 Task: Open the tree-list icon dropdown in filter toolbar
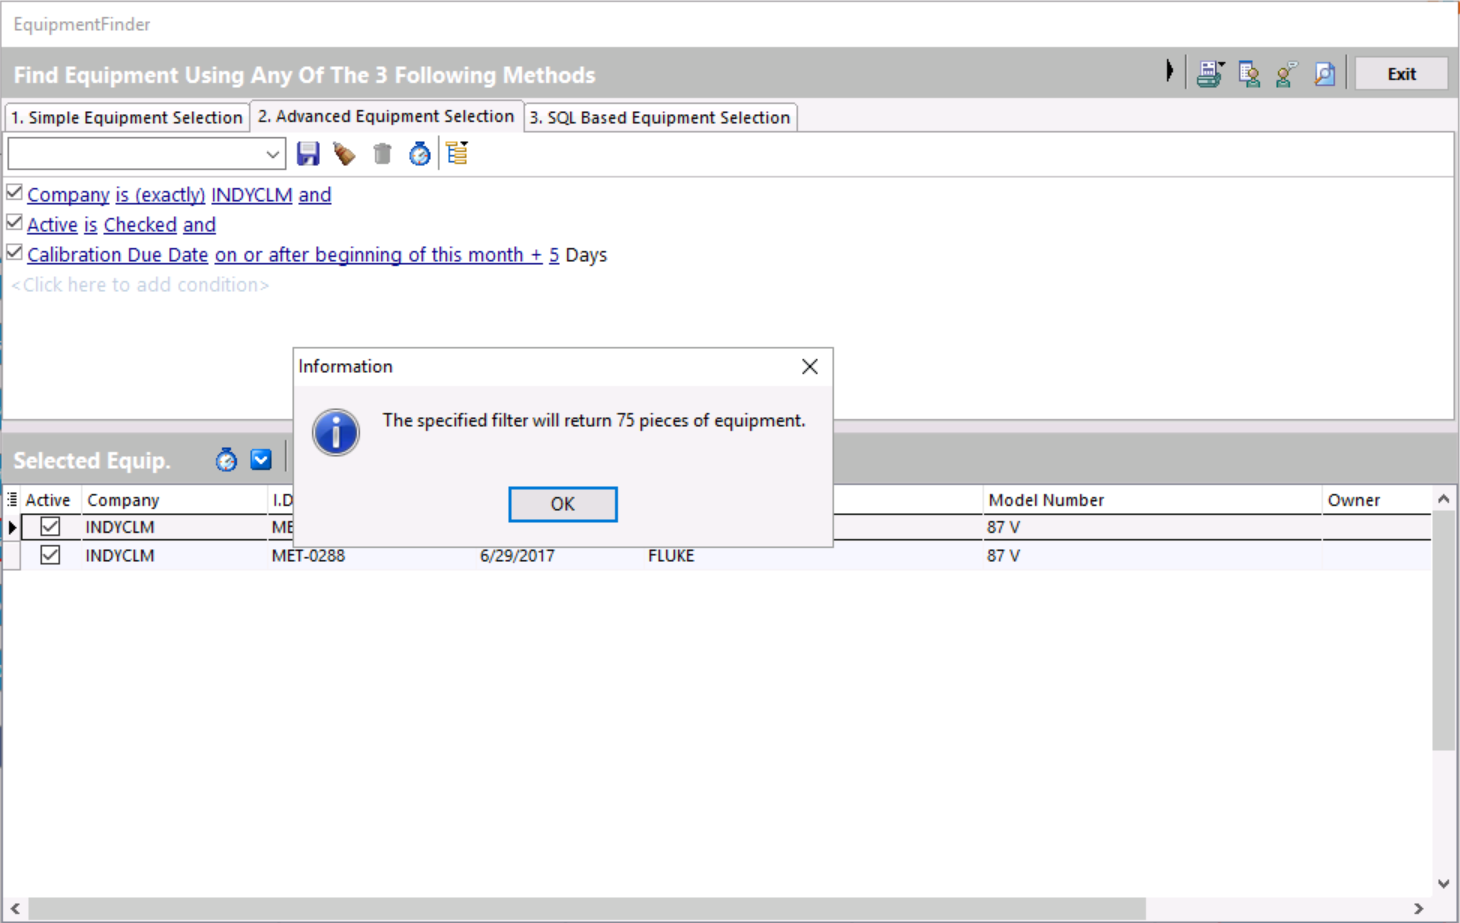(458, 154)
